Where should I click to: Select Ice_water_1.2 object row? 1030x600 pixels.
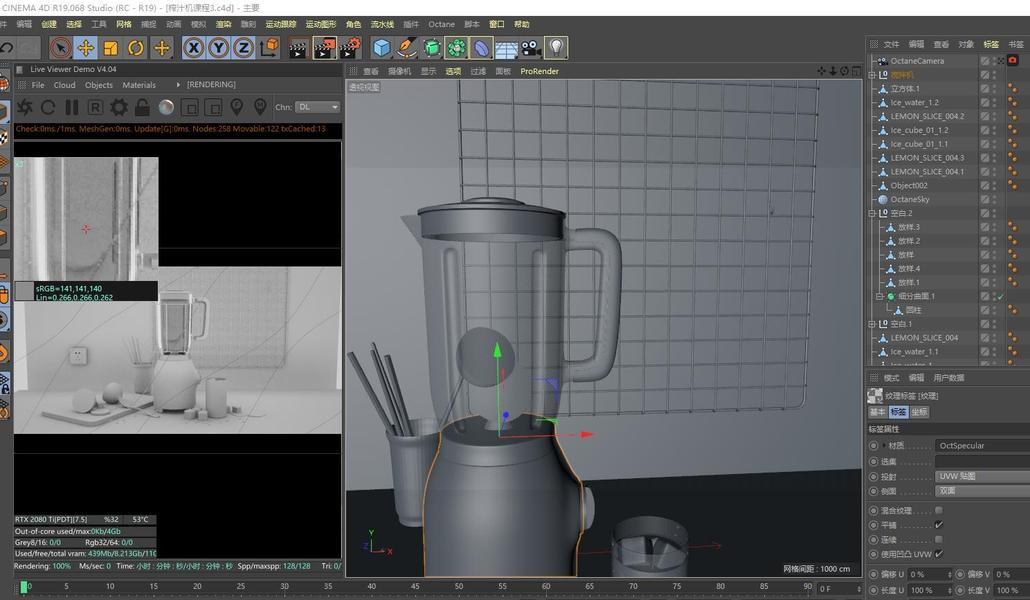coord(914,103)
